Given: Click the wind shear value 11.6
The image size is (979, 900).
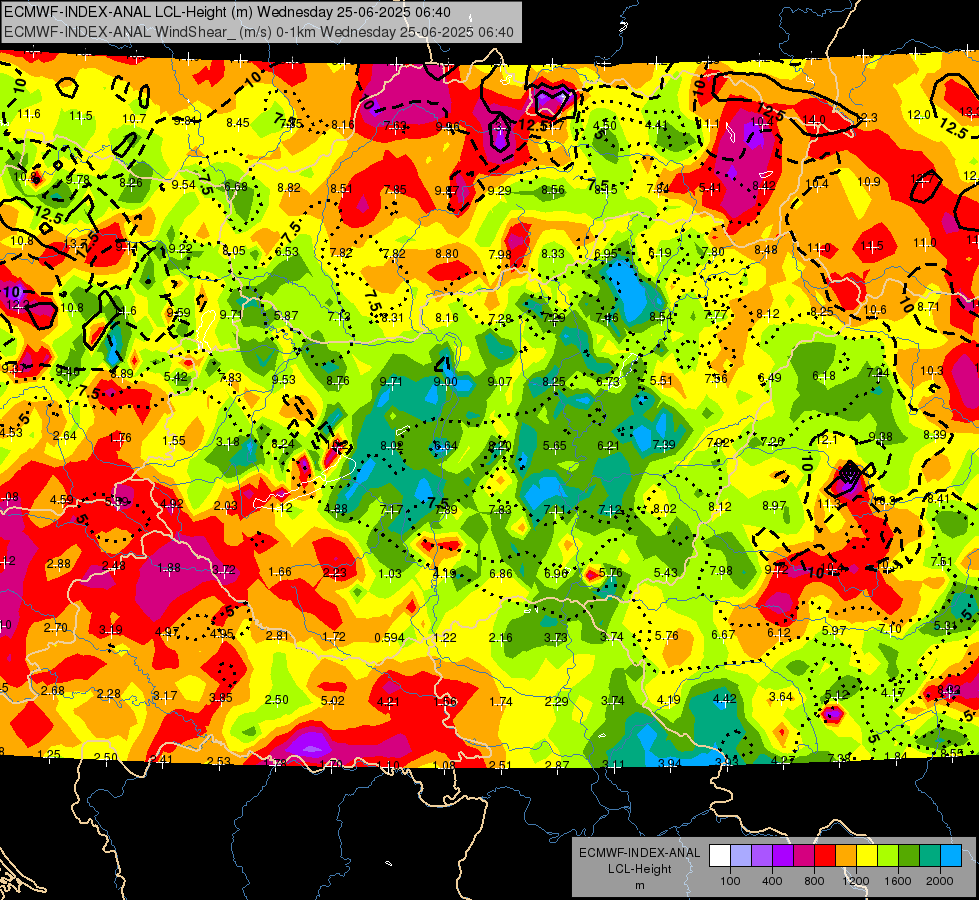Looking at the screenshot, I should [29, 114].
